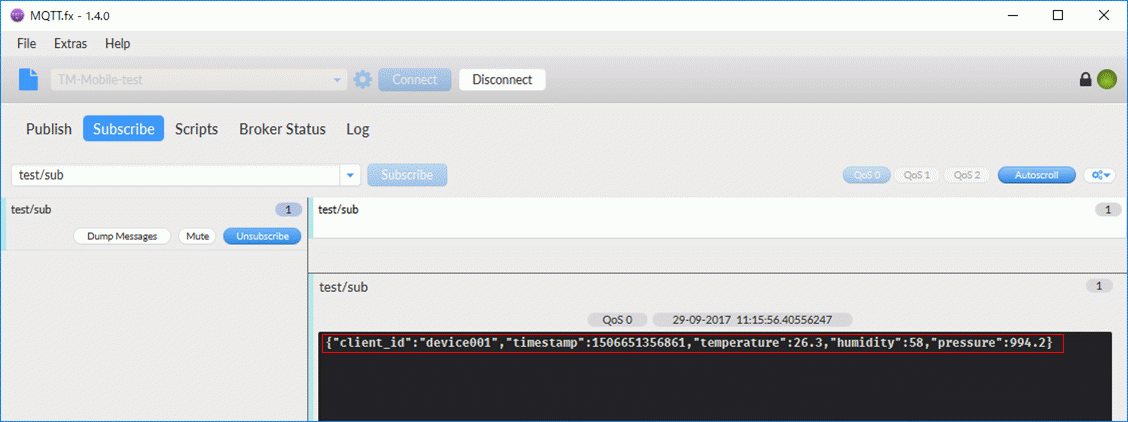
Task: Switch to the Broker Status tab
Action: pos(283,129)
